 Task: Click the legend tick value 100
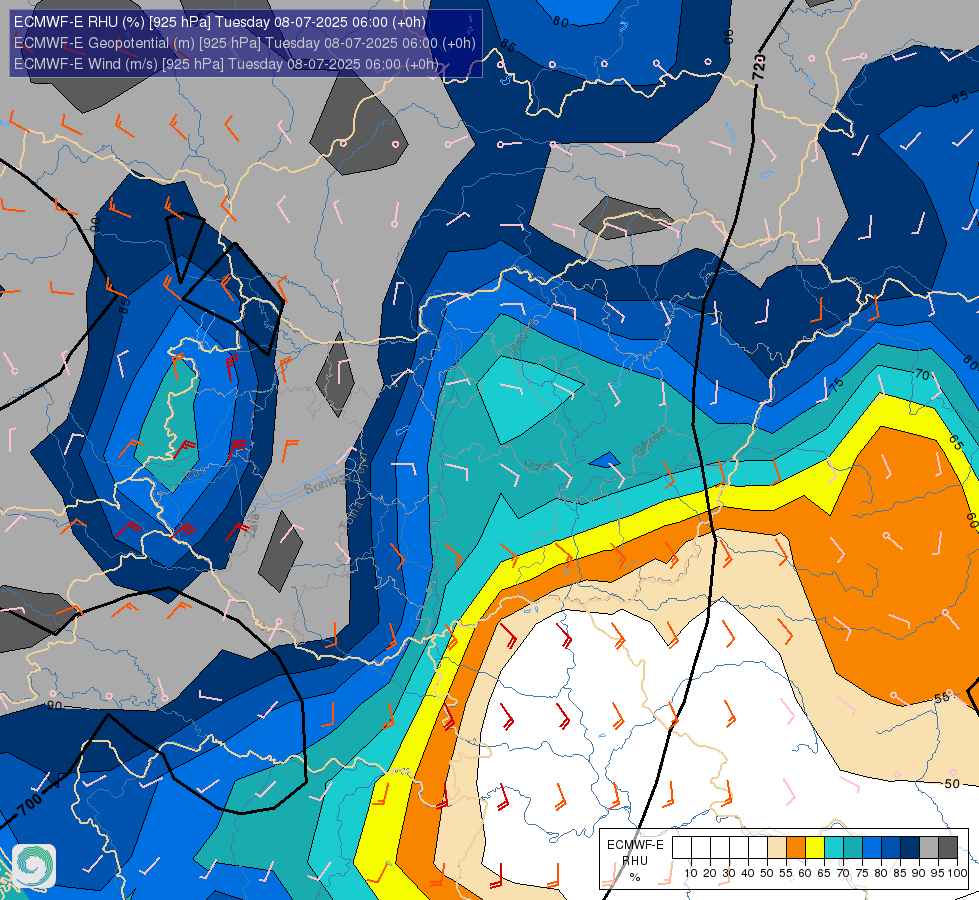coord(957,873)
